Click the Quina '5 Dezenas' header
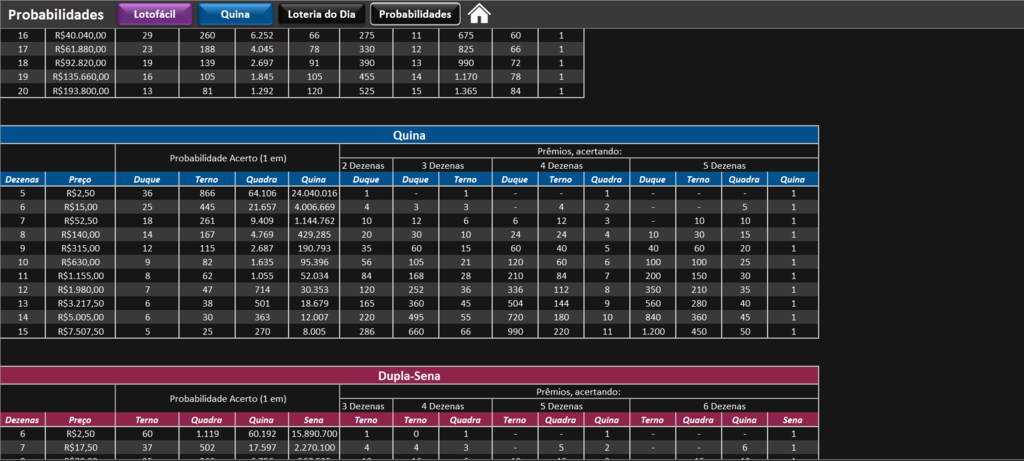Image resolution: width=1024 pixels, height=461 pixels. coord(724,165)
